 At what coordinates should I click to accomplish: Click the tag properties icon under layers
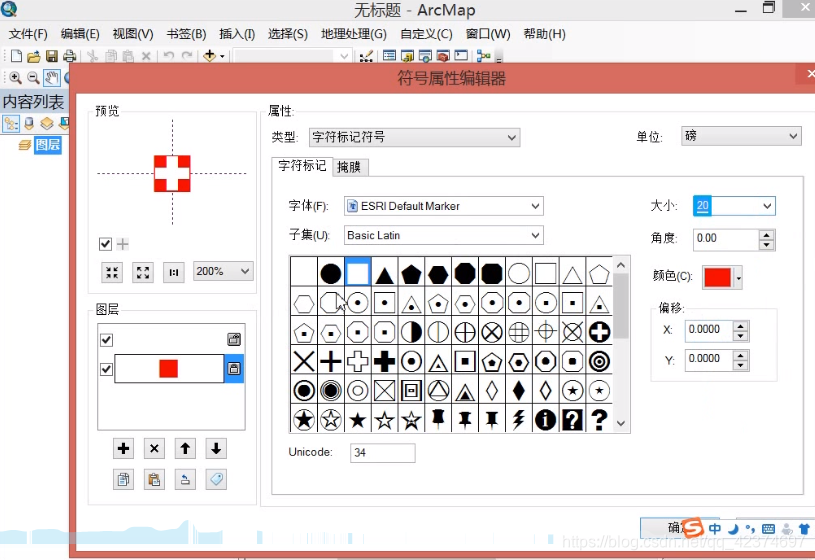point(216,479)
